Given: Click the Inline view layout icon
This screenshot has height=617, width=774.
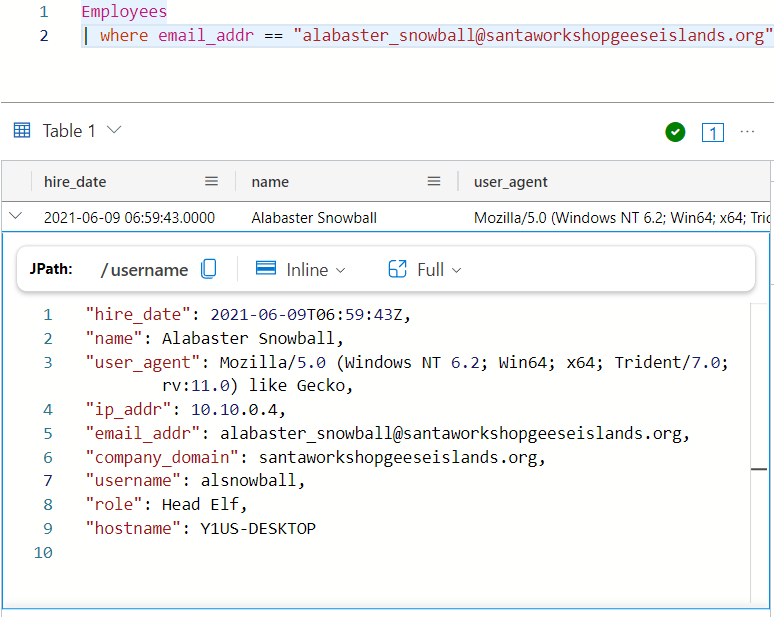Looking at the screenshot, I should pos(266,269).
